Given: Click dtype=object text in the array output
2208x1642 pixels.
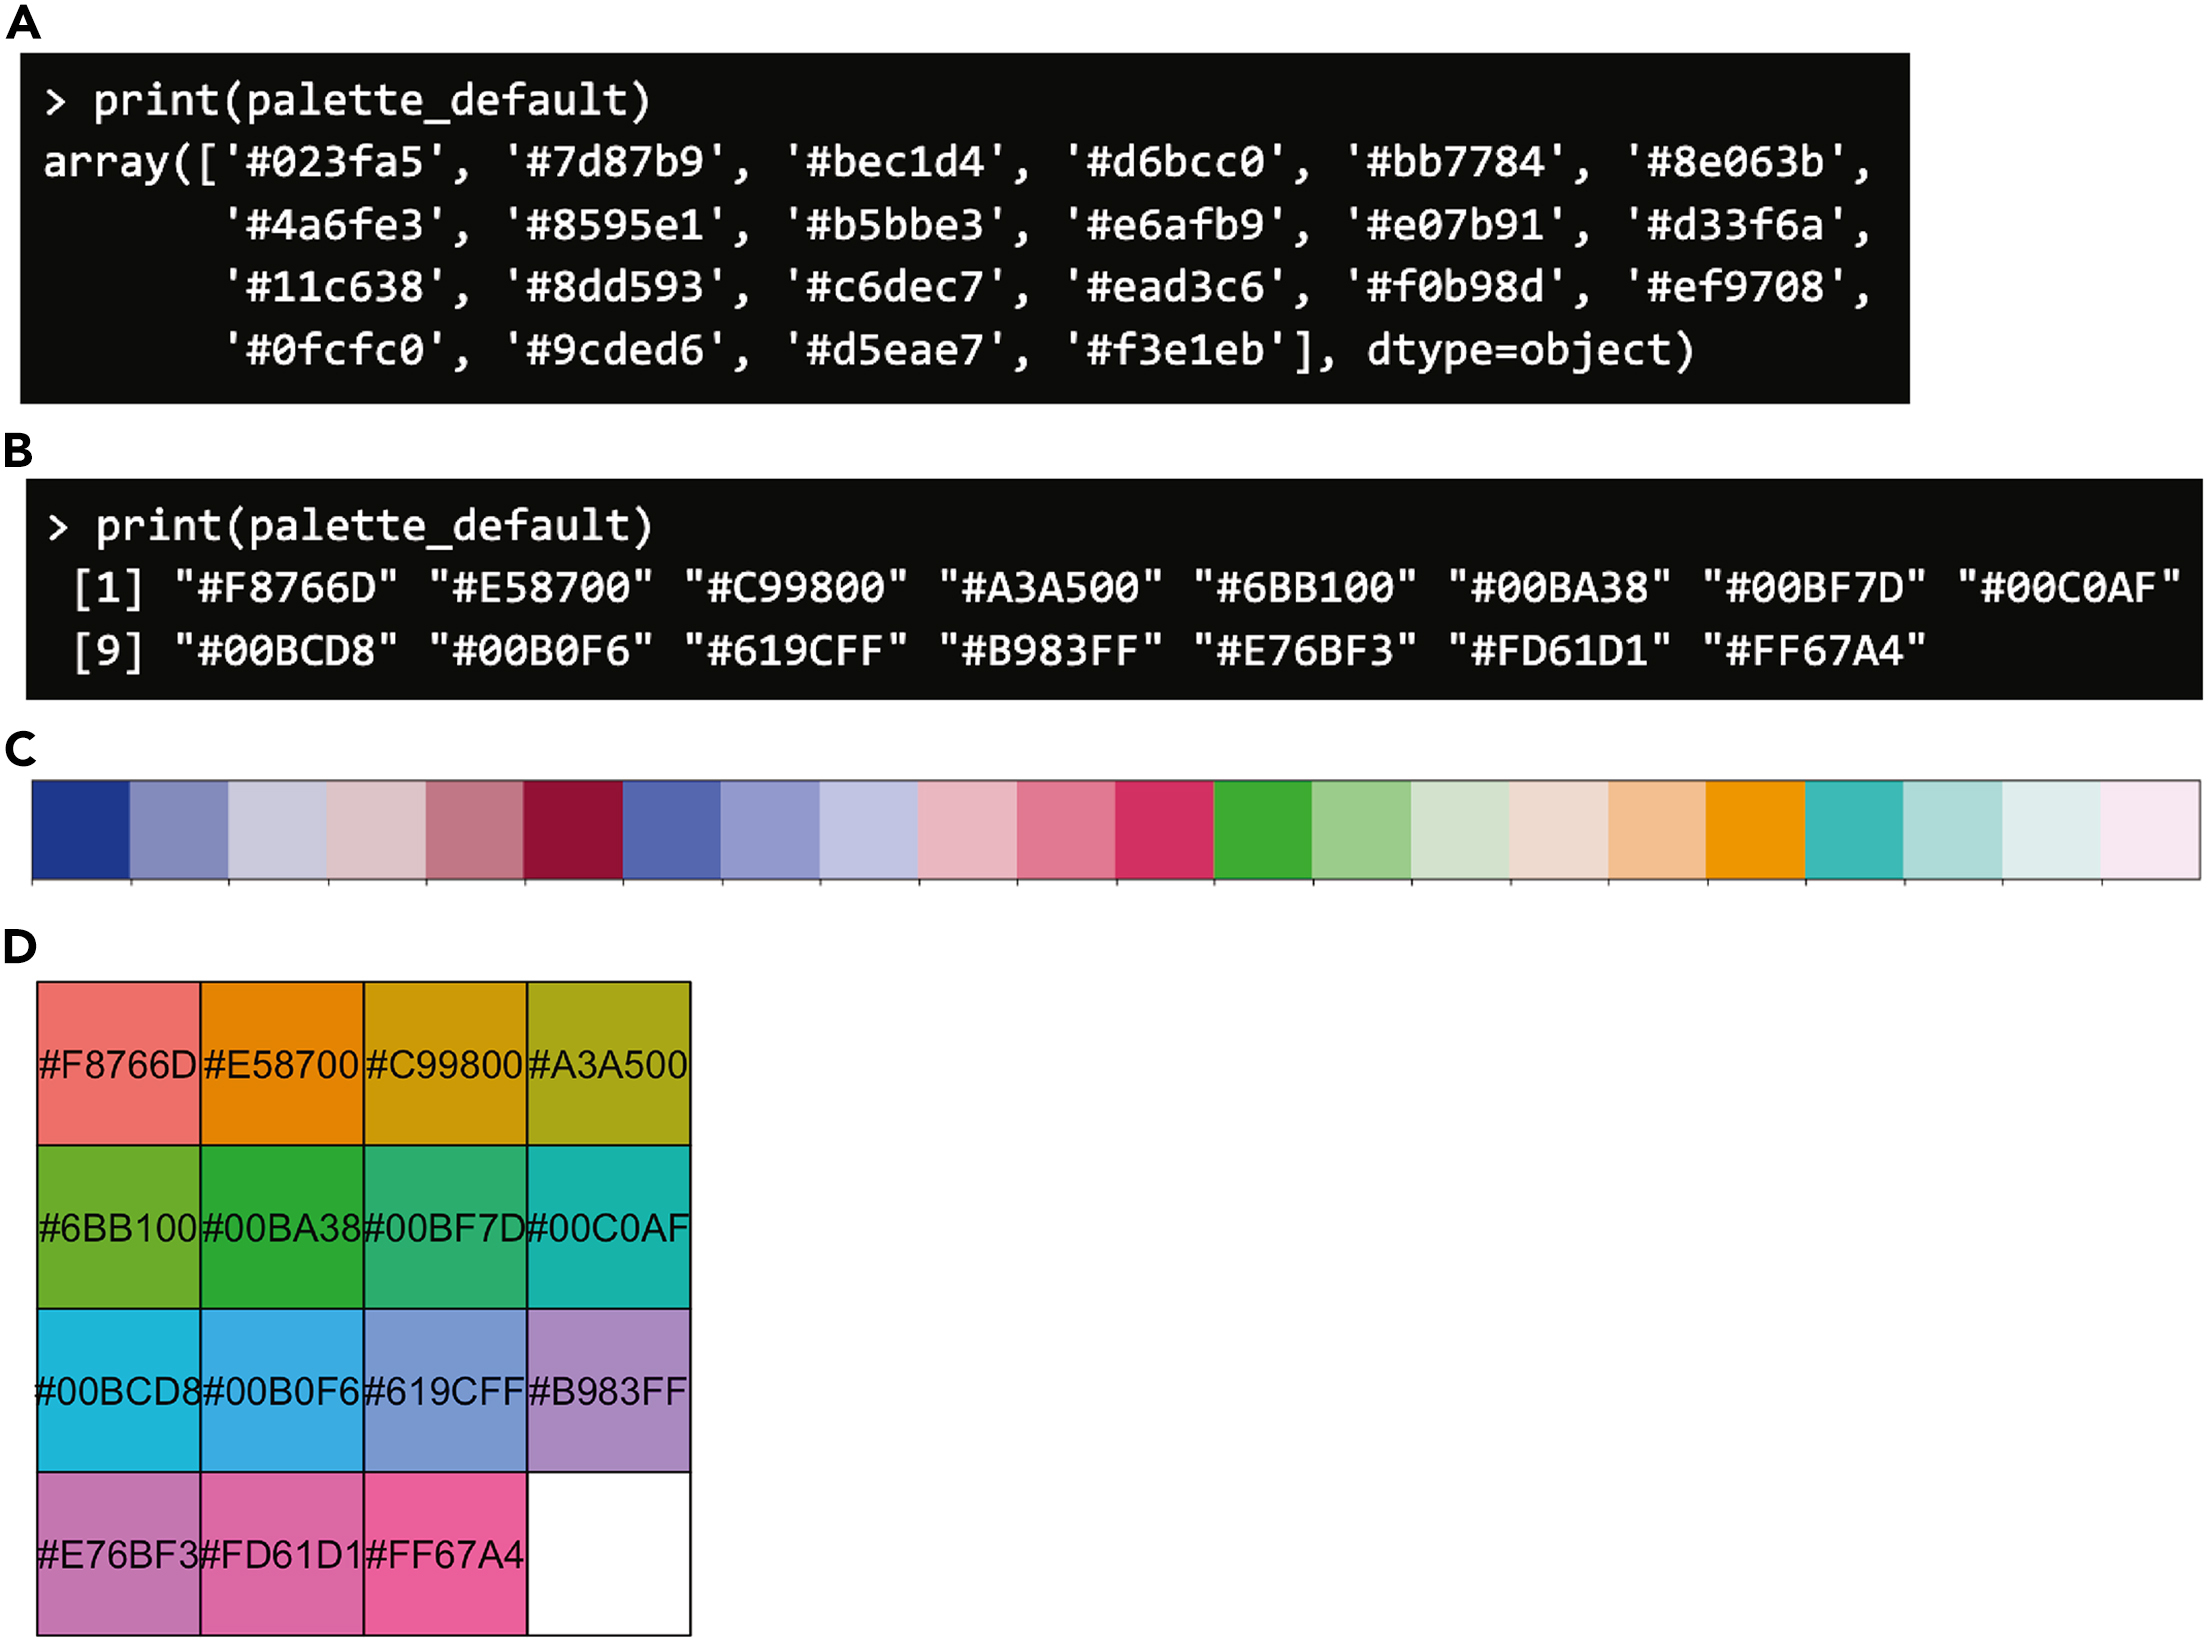Looking at the screenshot, I should [1530, 350].
